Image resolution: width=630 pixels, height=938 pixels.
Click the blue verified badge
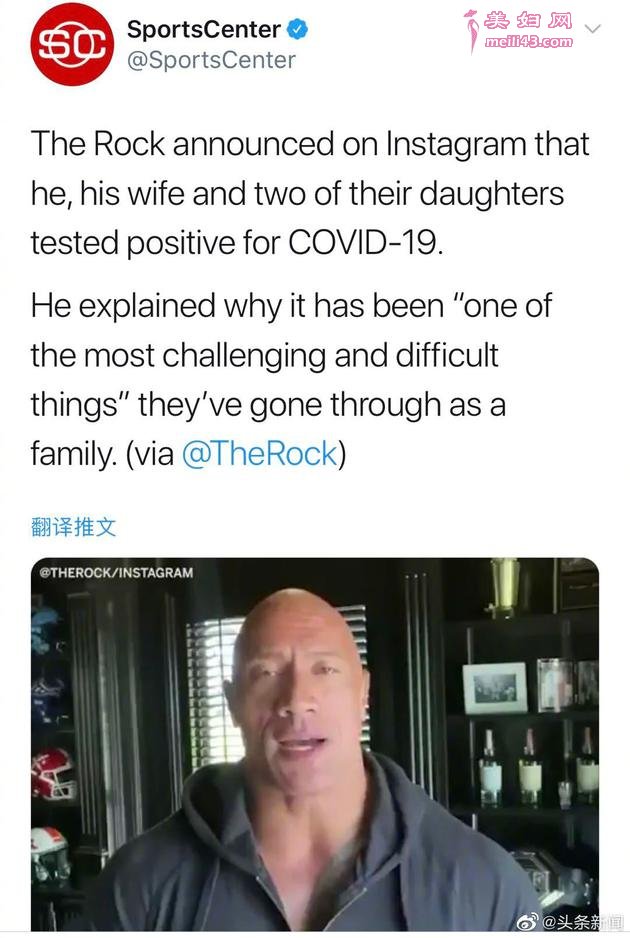coord(298,29)
